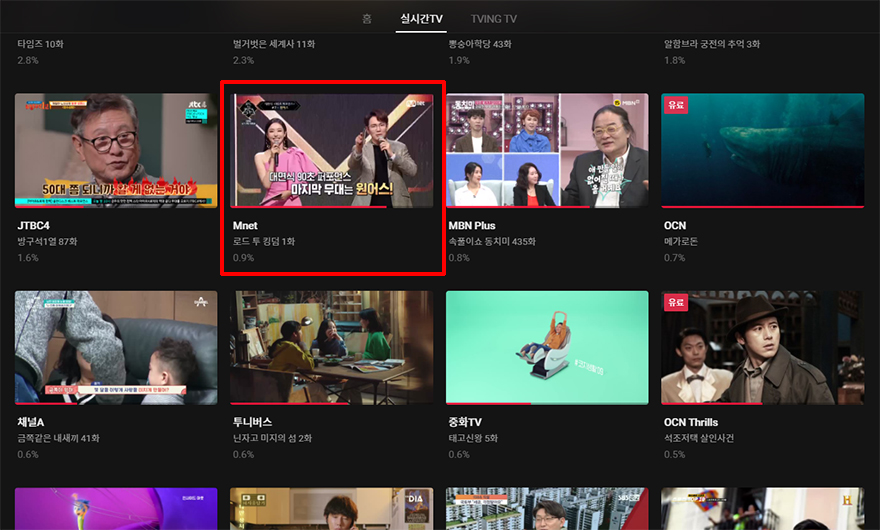
Task: Click the 투니버스 channel name
Action: coord(253,422)
